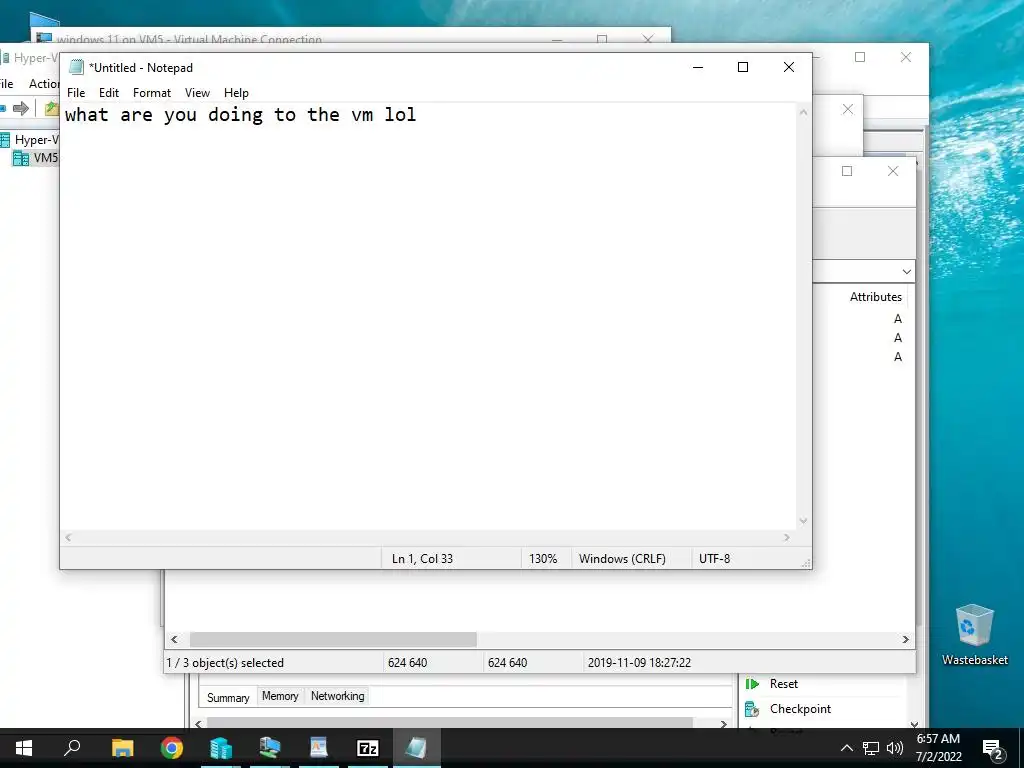The height and width of the screenshot is (768, 1024).
Task: Click the Virtual Machine Connection taskbar icon
Action: pyautogui.click(x=270, y=748)
